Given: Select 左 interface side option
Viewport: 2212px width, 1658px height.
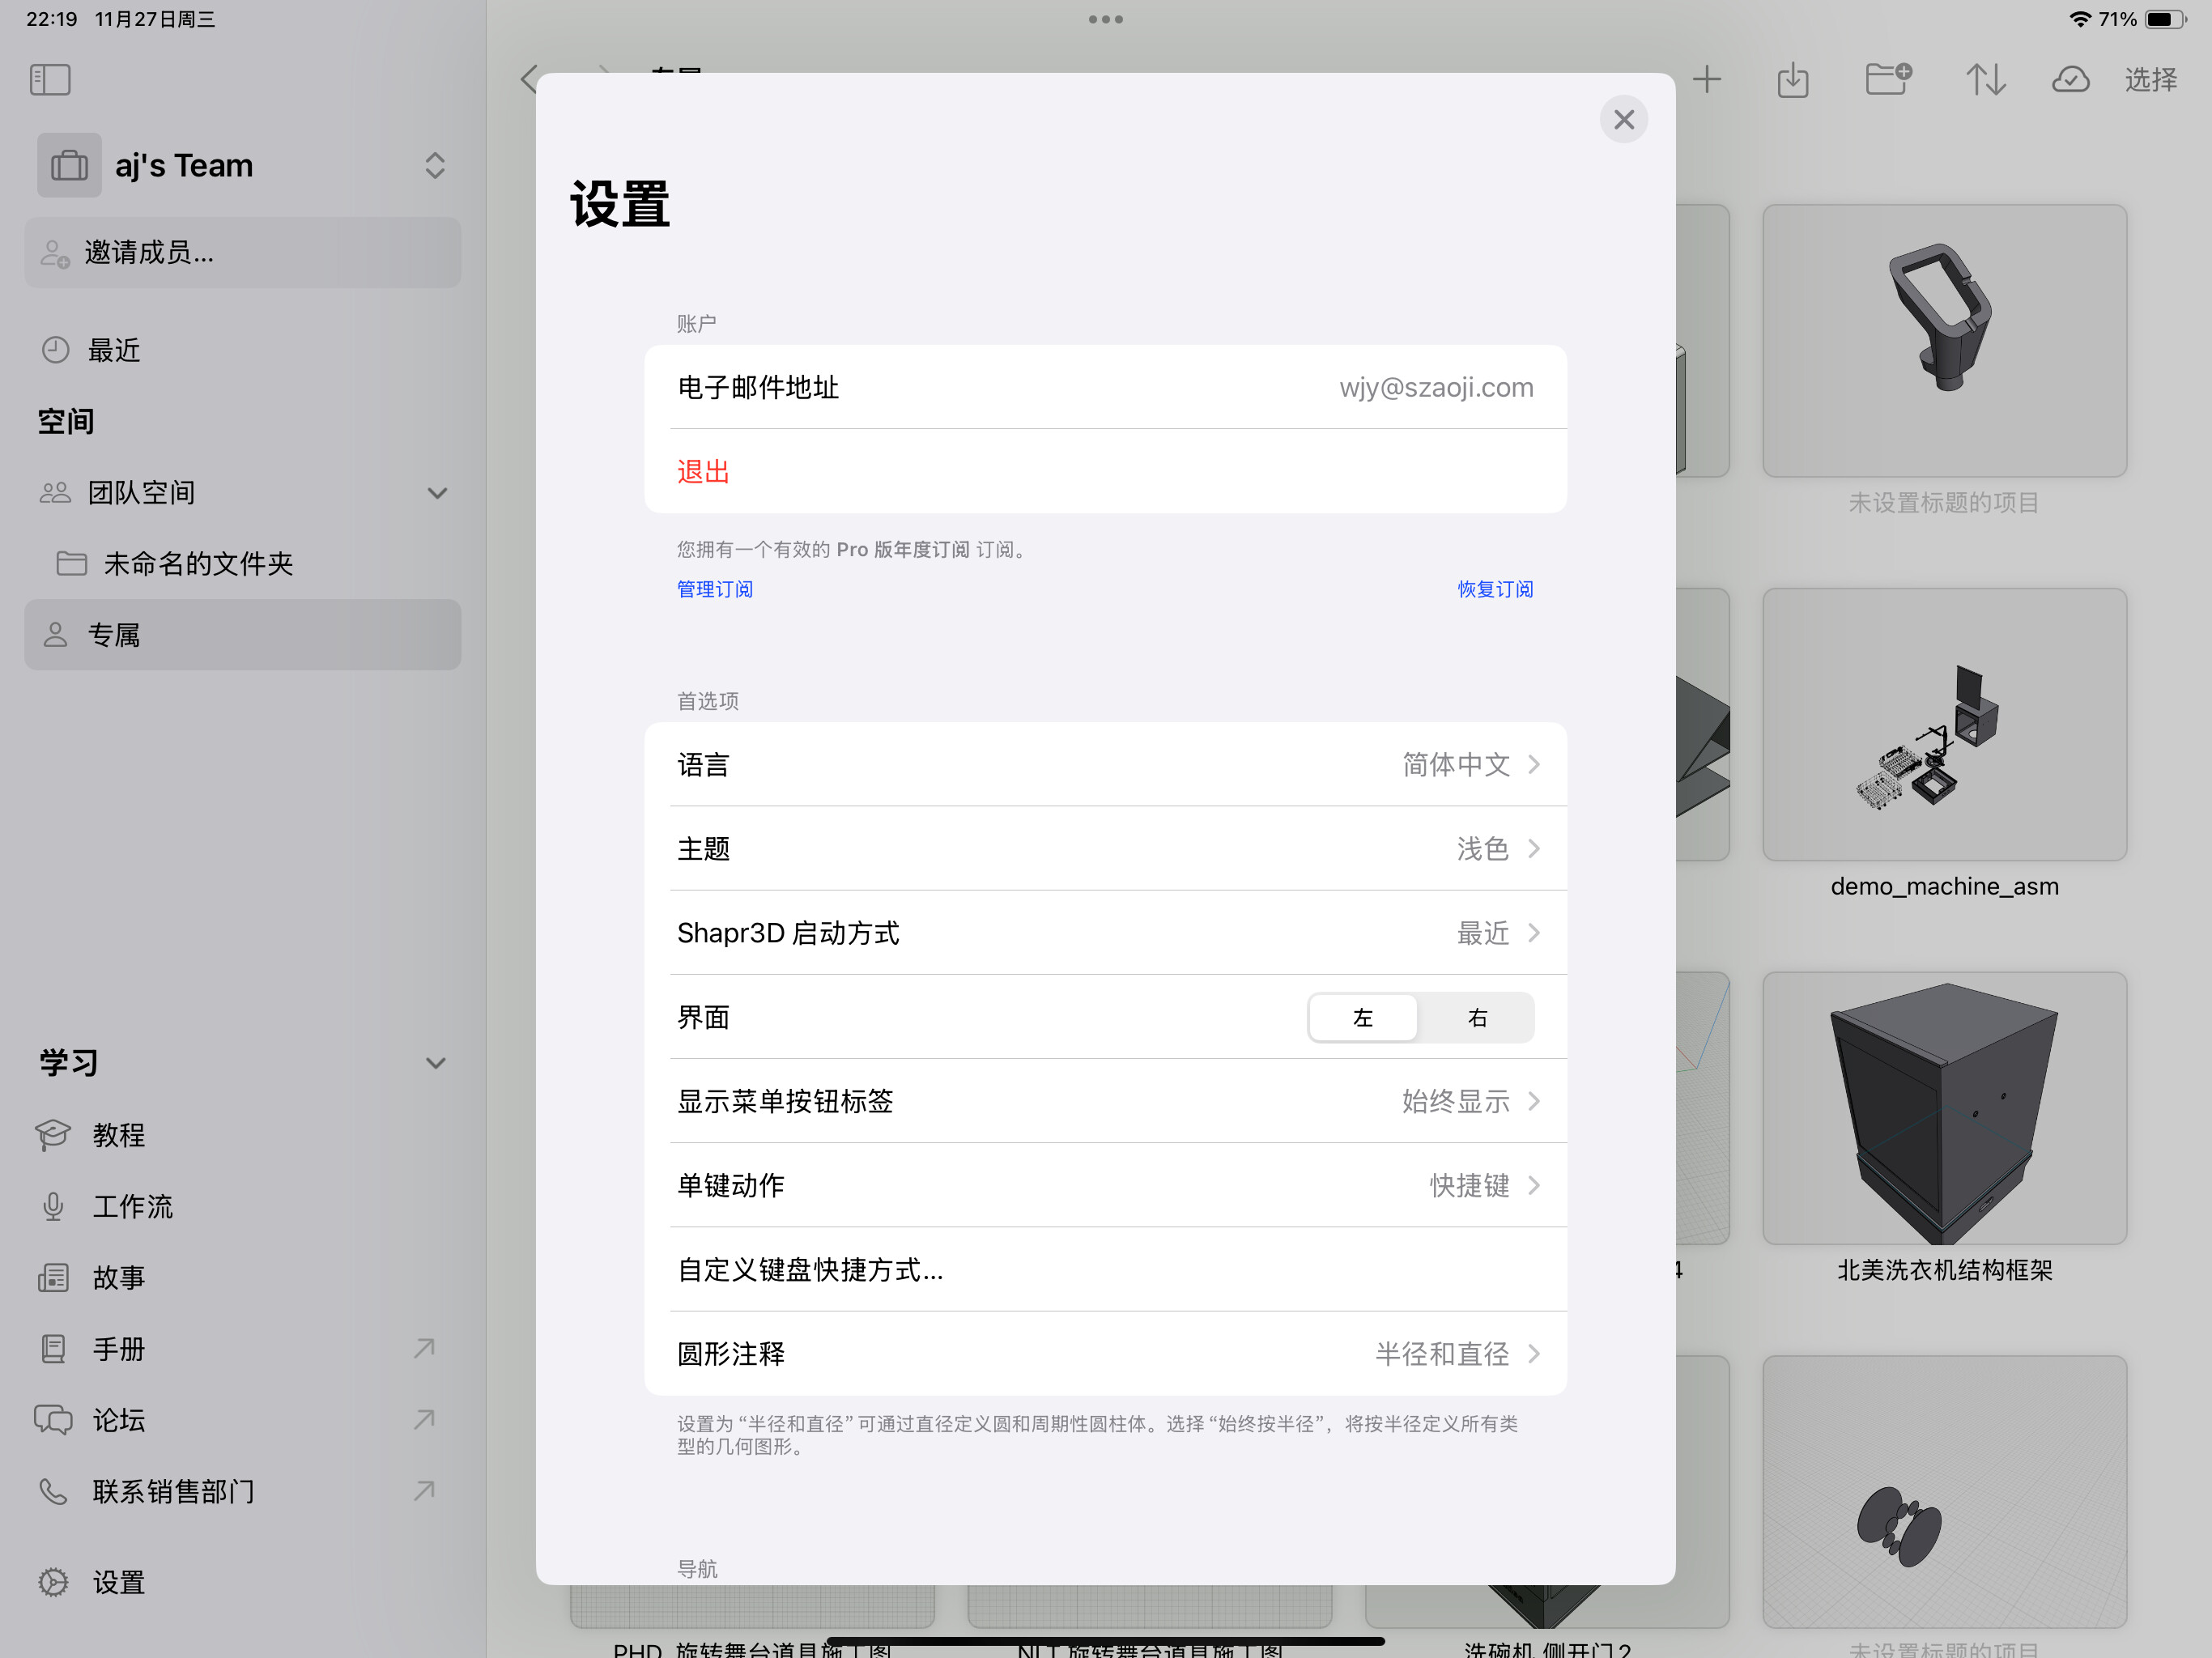Looking at the screenshot, I should [x=1363, y=1018].
